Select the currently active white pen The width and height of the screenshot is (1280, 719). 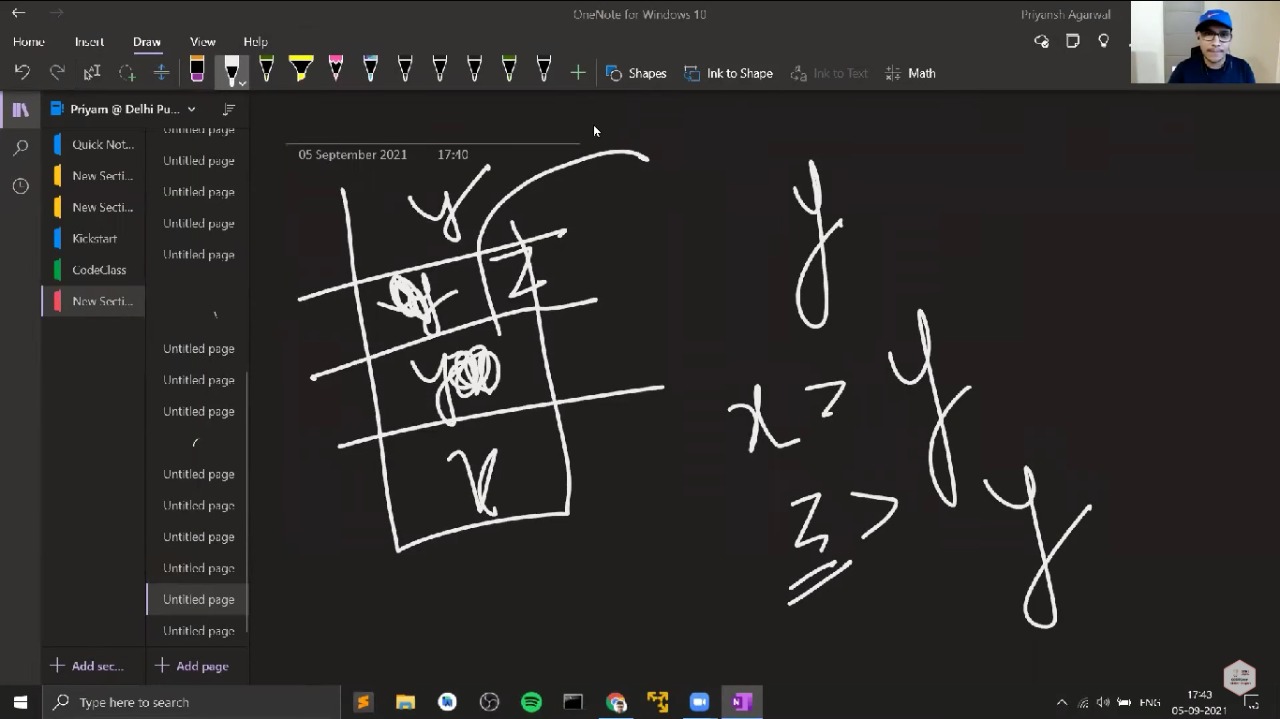(x=231, y=70)
